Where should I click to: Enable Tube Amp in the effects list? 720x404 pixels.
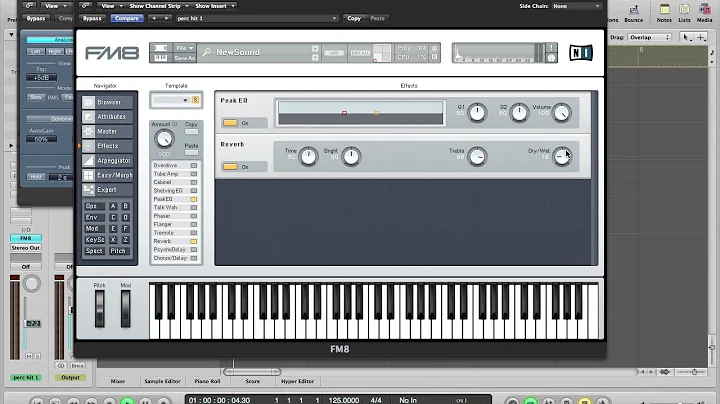pyautogui.click(x=194, y=174)
